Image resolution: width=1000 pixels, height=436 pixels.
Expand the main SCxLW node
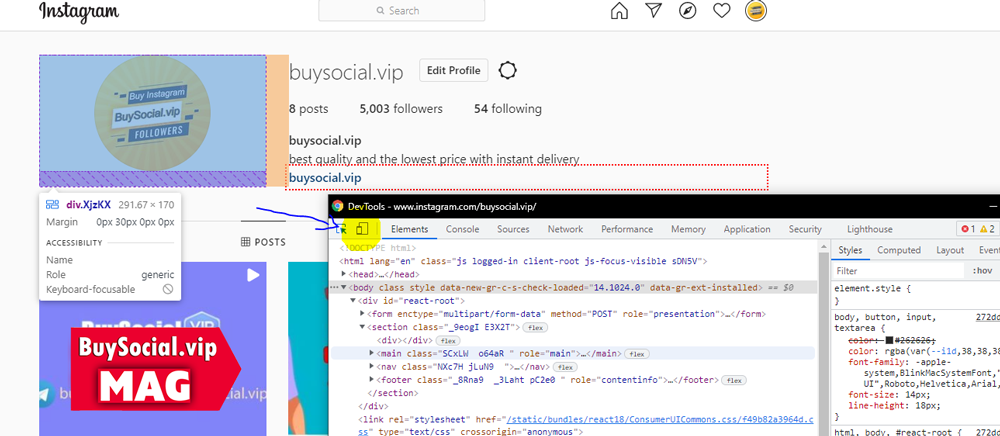tap(372, 353)
